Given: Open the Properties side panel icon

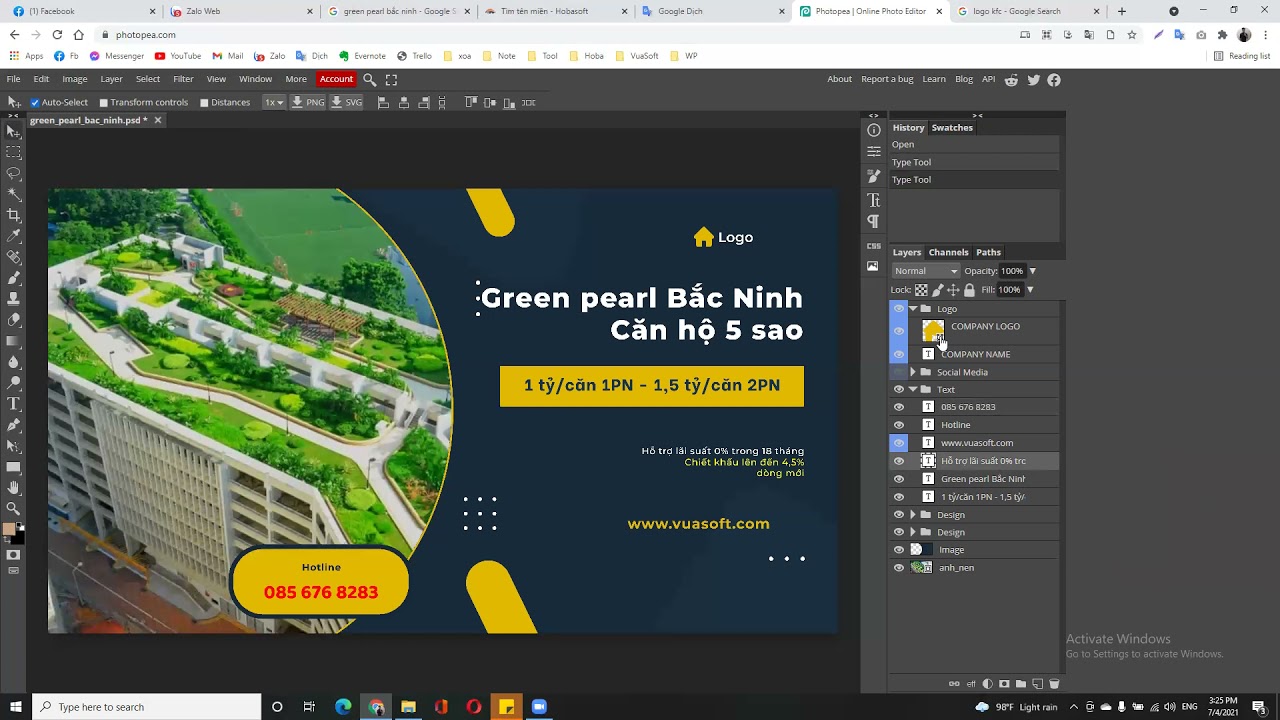Looking at the screenshot, I should click(x=874, y=152).
